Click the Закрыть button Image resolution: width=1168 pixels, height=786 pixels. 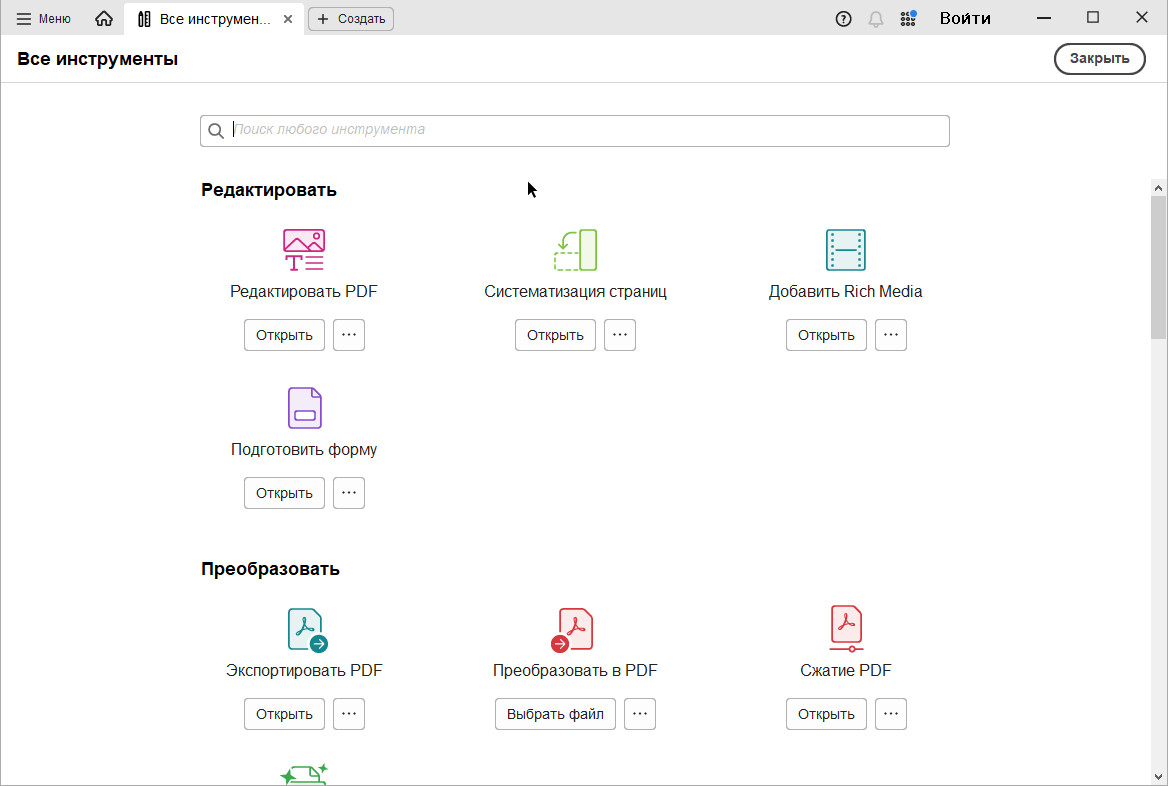pos(1099,58)
